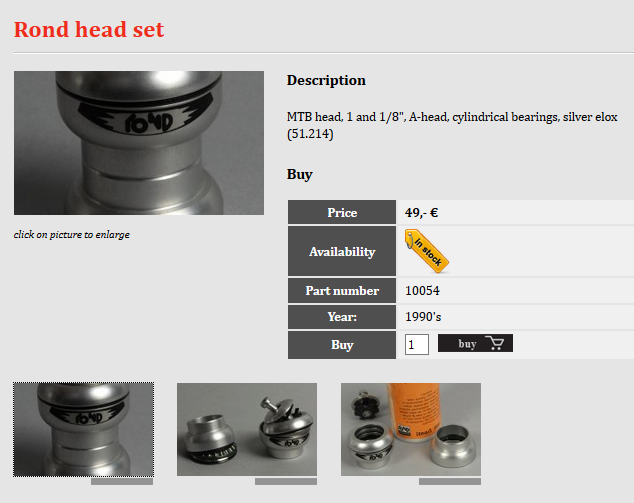Open the thumbnail with orange grease can
Image resolution: width=634 pixels, height=503 pixels.
coord(411,429)
